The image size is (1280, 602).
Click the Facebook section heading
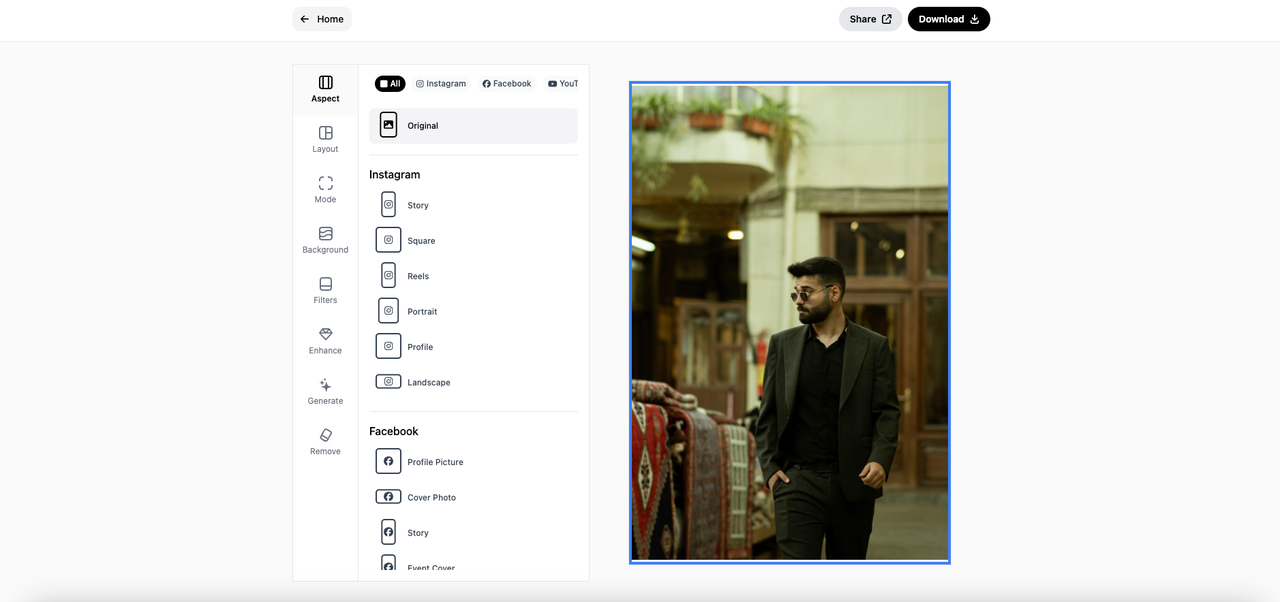(x=394, y=431)
